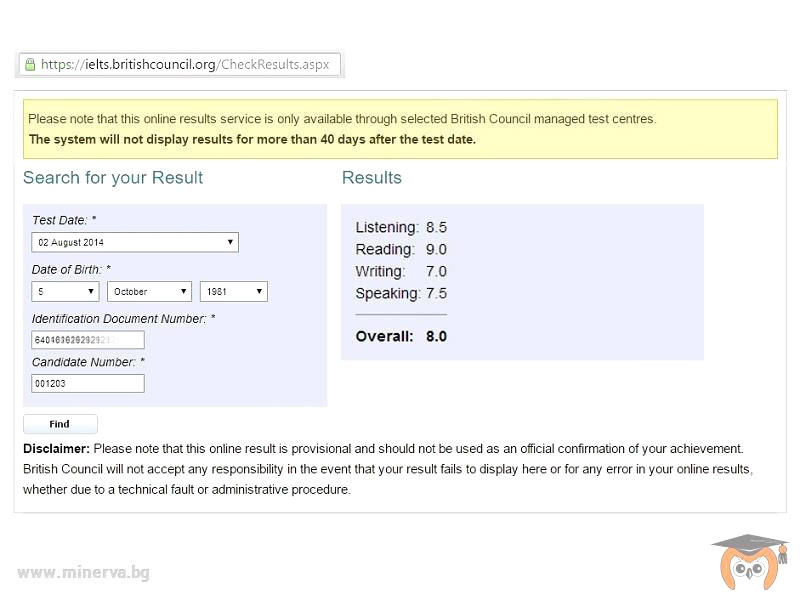This screenshot has height=600, width=800.
Task: Click the 'Candidate Number:' label
Action: pyautogui.click(x=88, y=362)
